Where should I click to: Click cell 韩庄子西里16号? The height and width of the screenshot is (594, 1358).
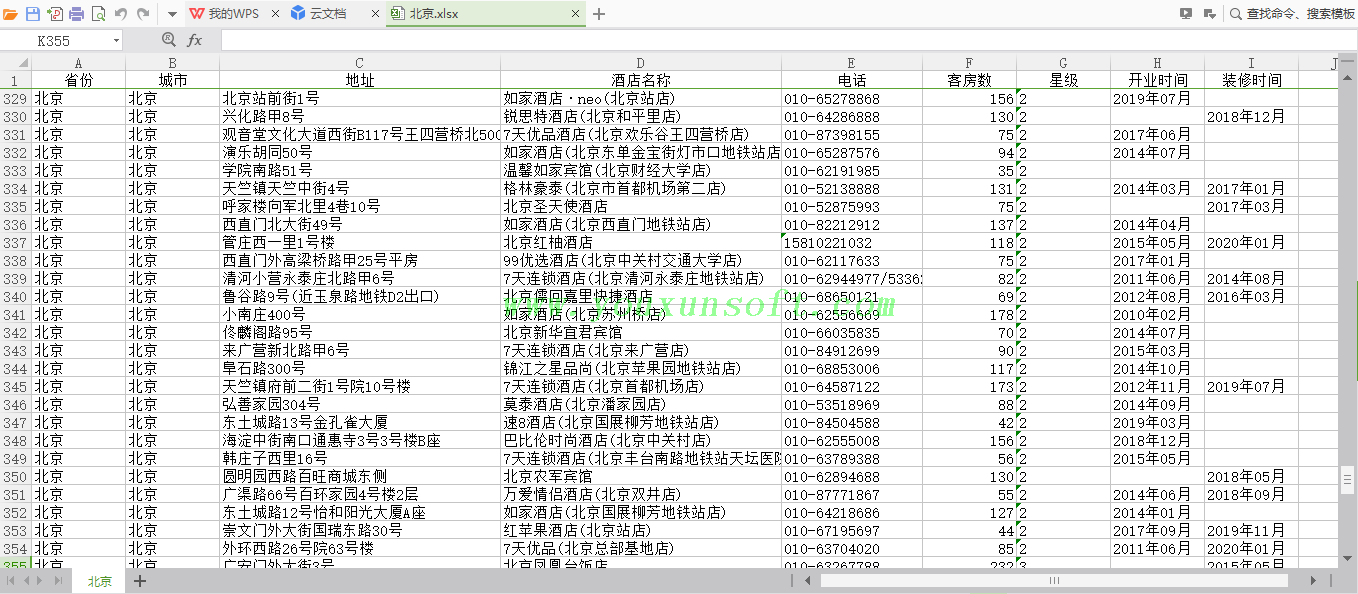[x=360, y=459]
